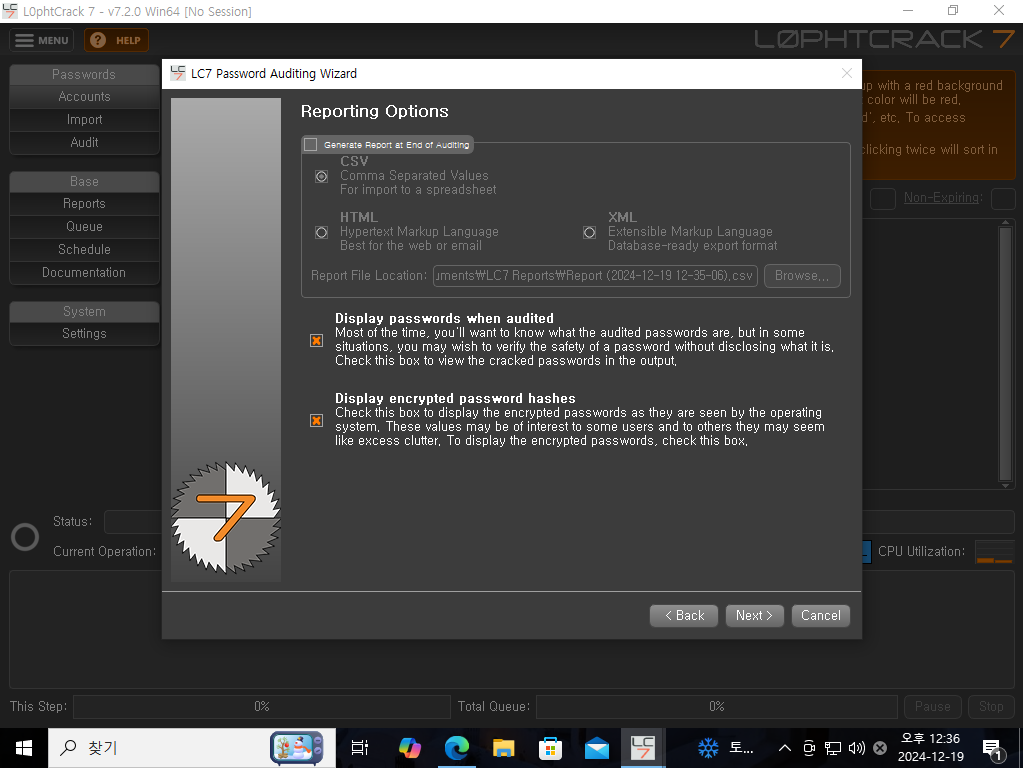Viewport: 1023px width, 768px height.
Task: Click the Passwords section header
Action: pyautogui.click(x=84, y=74)
